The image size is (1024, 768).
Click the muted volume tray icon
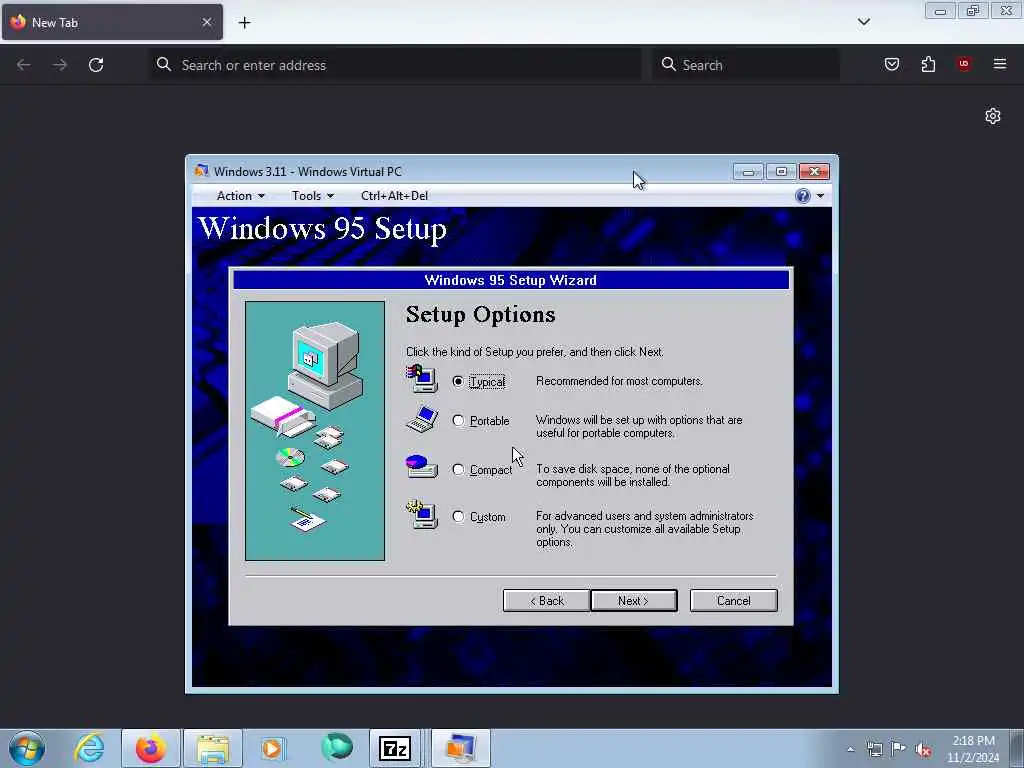pos(923,749)
